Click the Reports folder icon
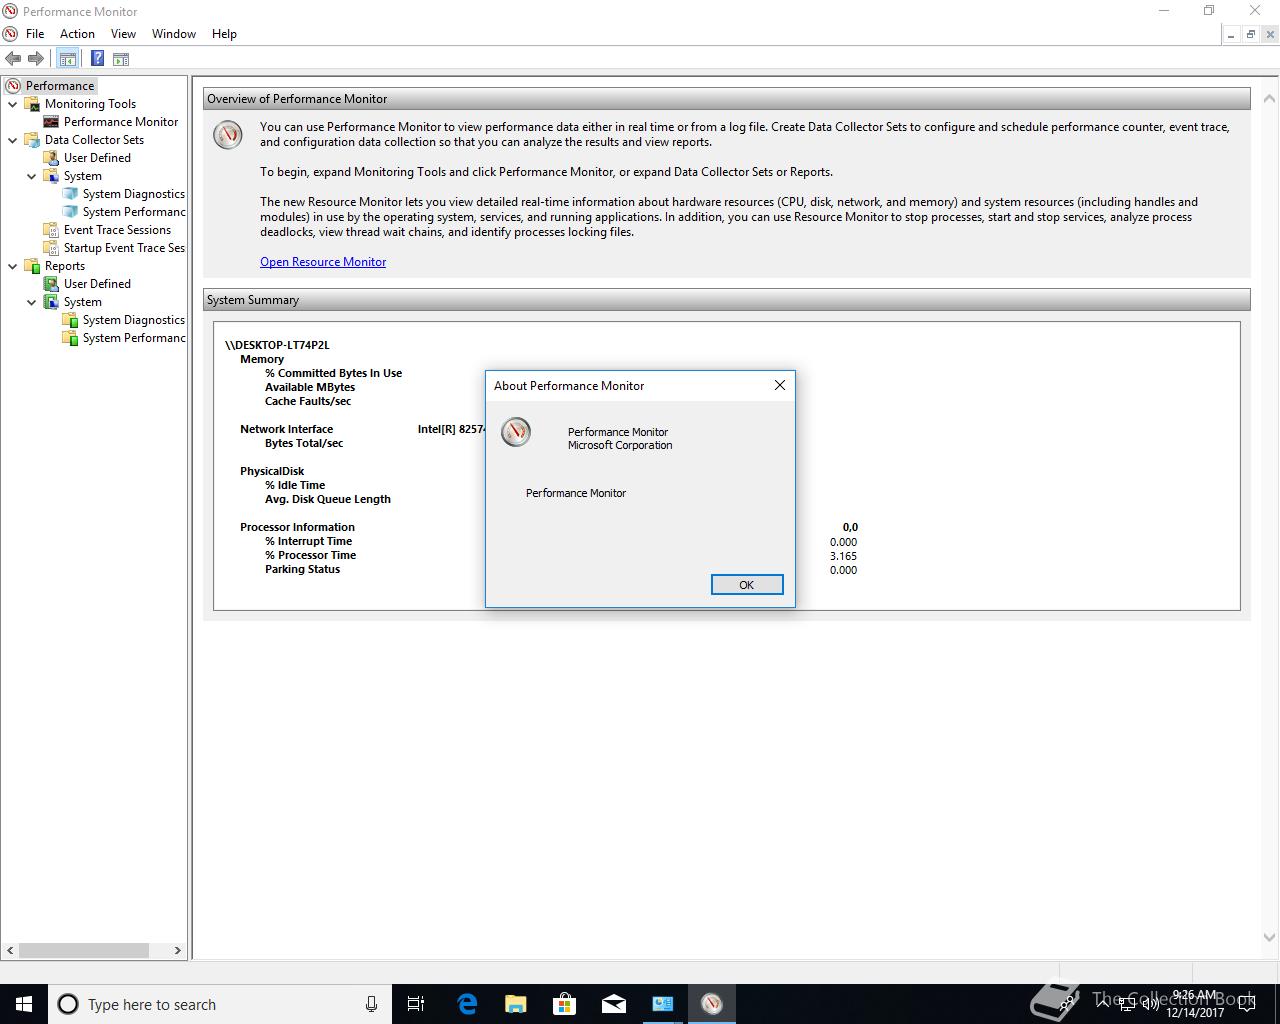The height and width of the screenshot is (1024, 1280). point(32,266)
